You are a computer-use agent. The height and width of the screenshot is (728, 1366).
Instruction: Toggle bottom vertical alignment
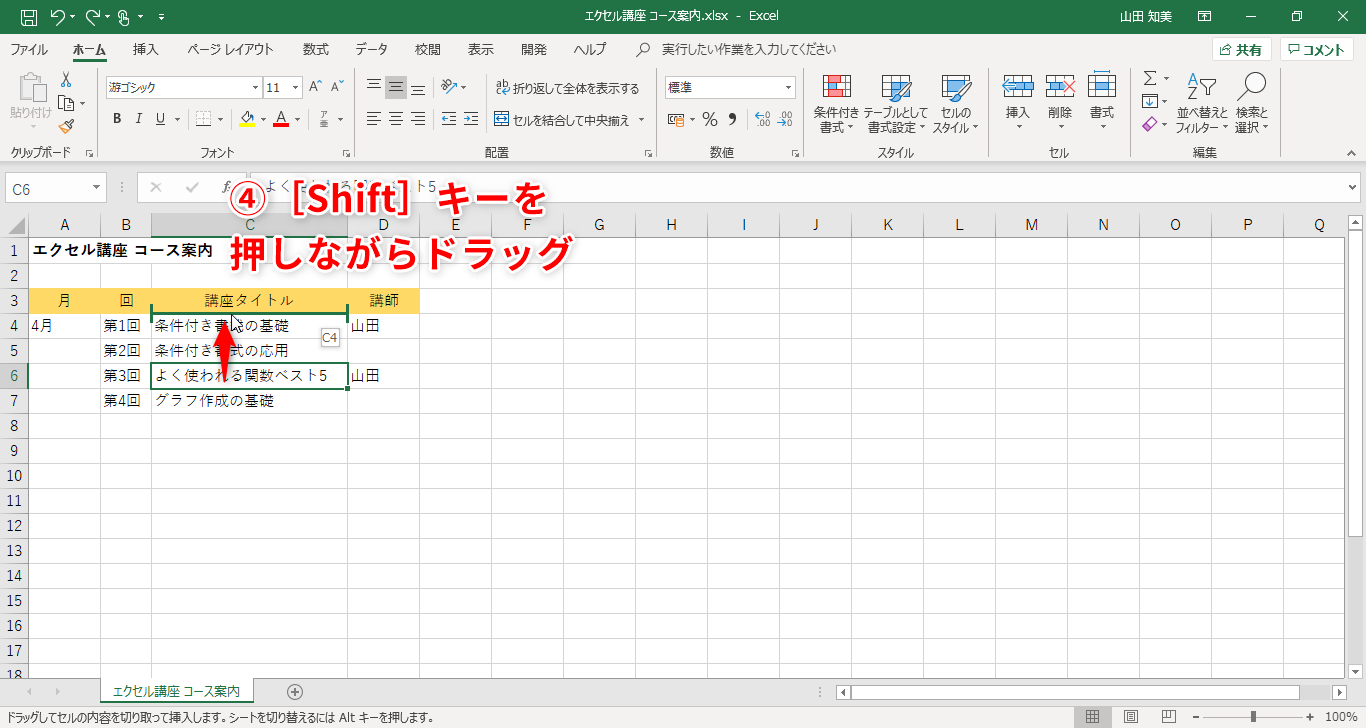(x=418, y=87)
